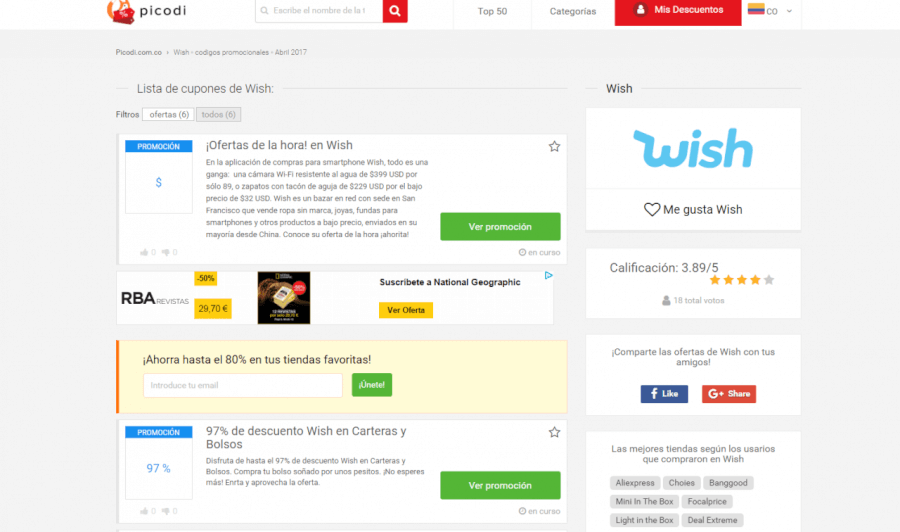Expand the CO country dropdown arrow
The height and width of the screenshot is (532, 900).
point(789,11)
